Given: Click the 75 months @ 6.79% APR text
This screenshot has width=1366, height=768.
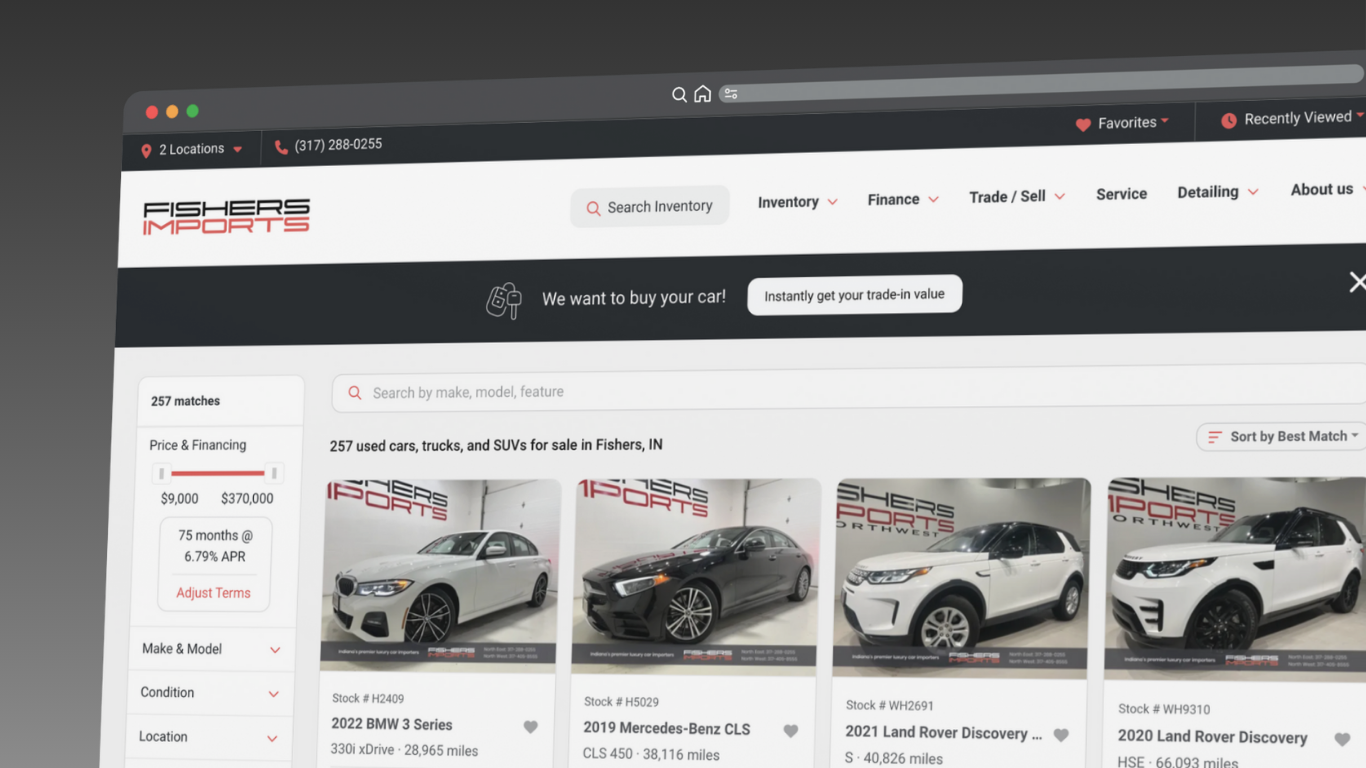Looking at the screenshot, I should pos(215,546).
